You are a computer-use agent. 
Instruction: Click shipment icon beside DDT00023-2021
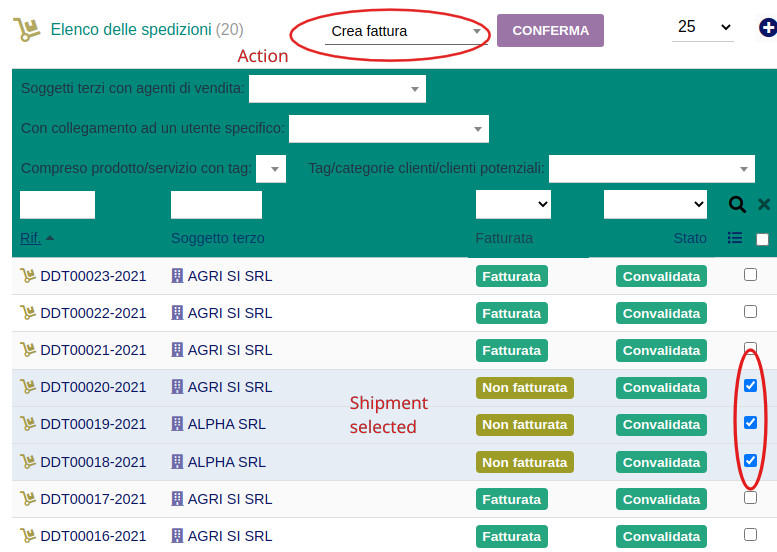(28, 276)
